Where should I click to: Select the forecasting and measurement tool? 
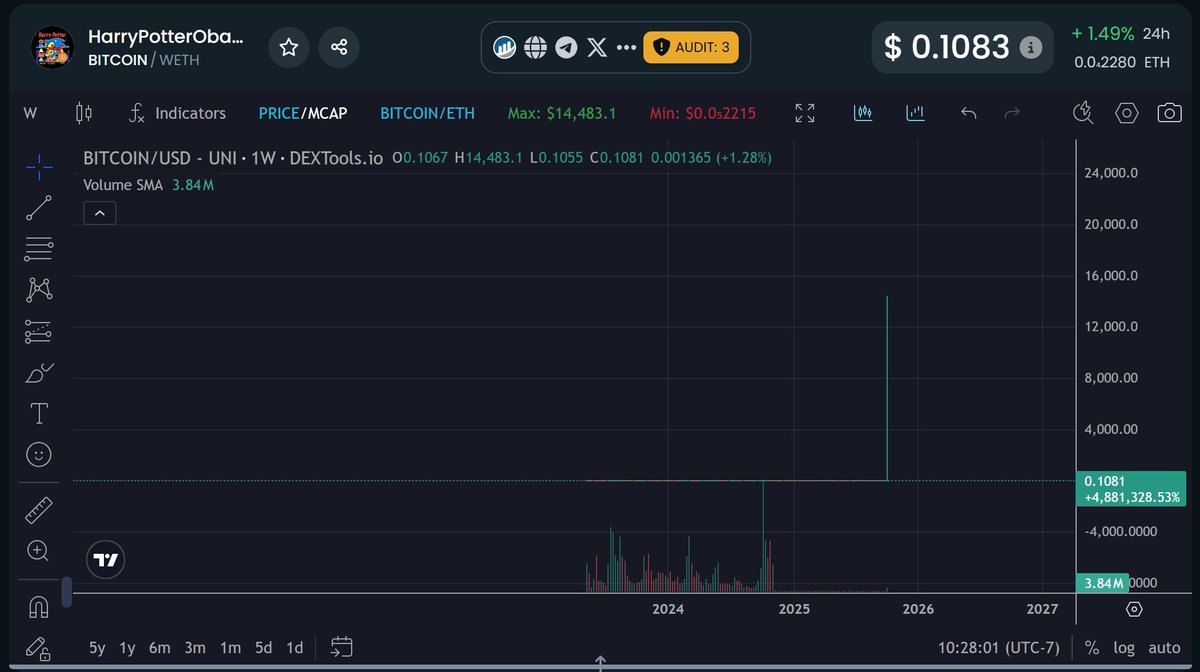pos(39,331)
